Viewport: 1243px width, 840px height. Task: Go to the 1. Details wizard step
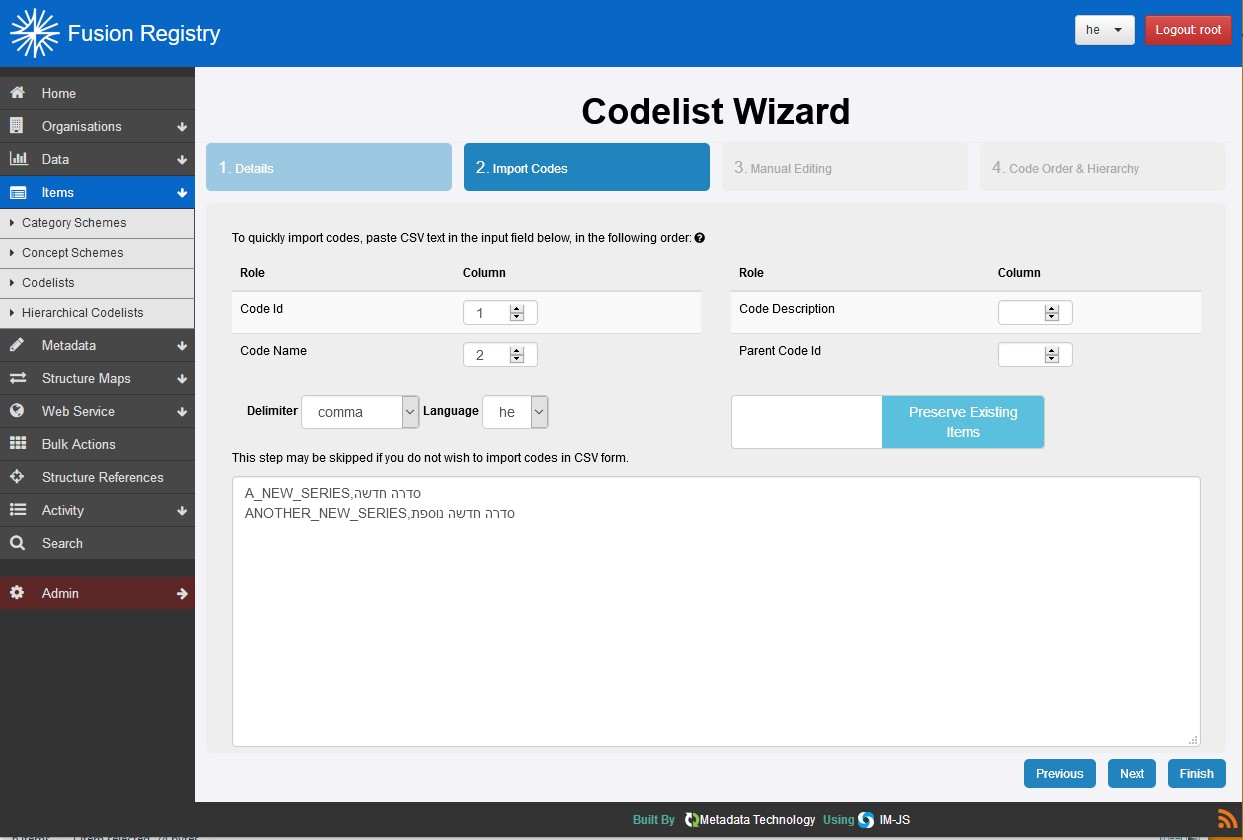[328, 167]
